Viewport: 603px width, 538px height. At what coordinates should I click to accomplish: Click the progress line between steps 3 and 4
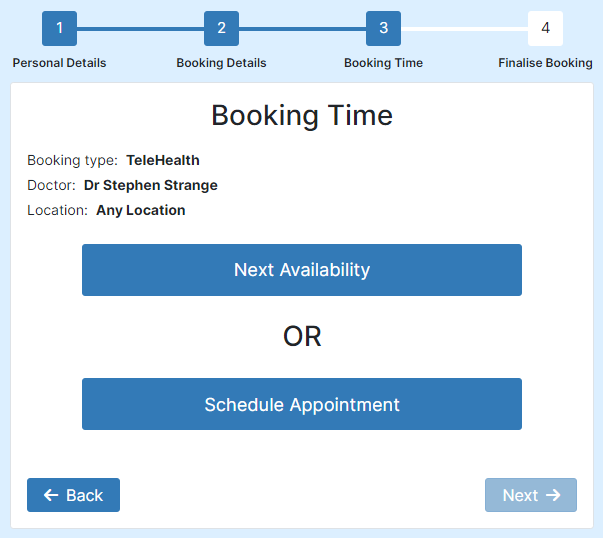(x=465, y=29)
